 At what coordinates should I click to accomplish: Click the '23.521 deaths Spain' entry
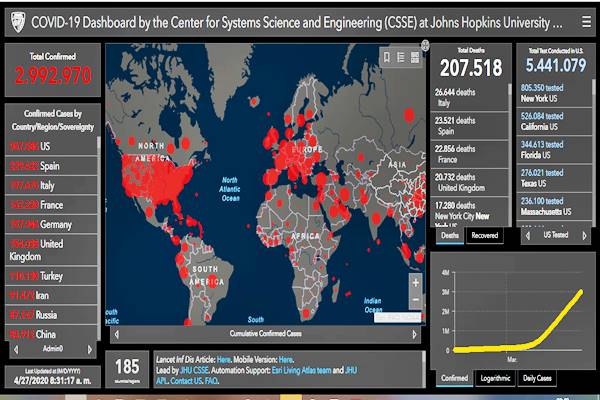point(469,126)
